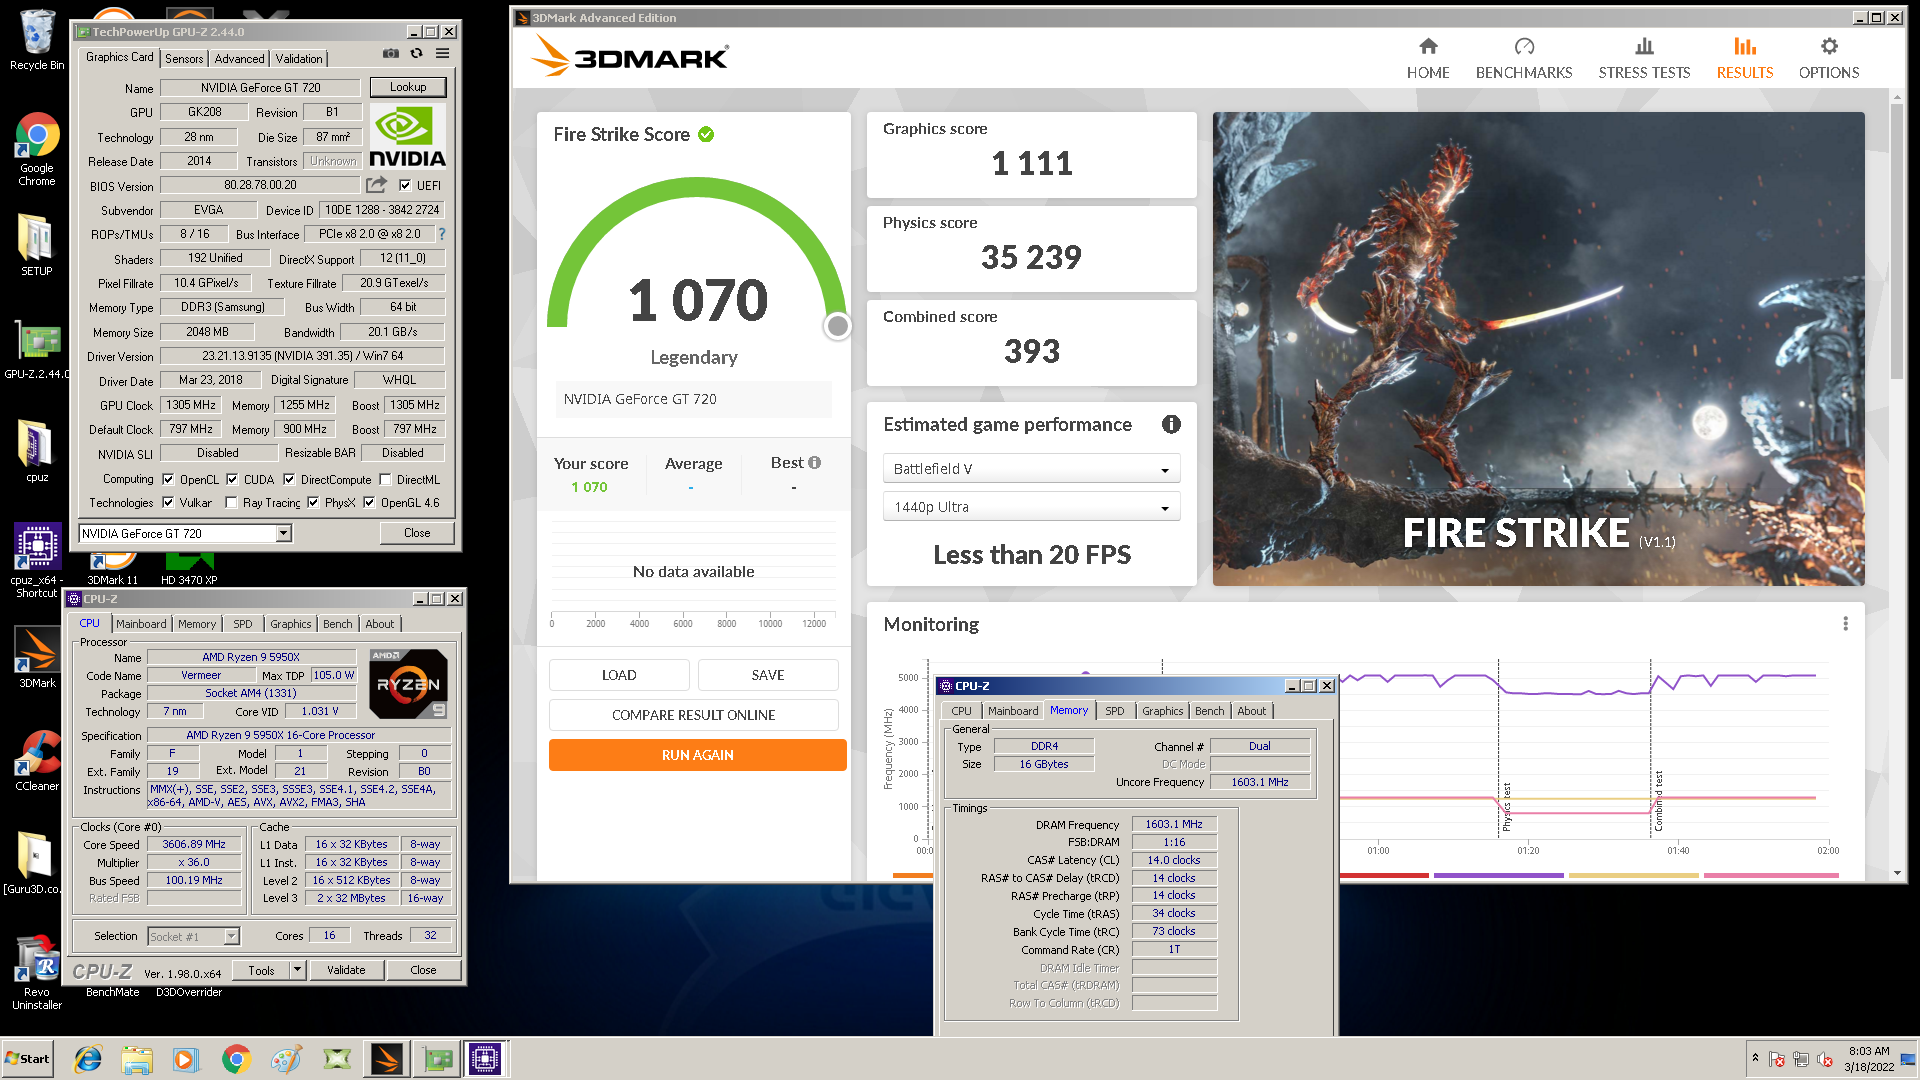This screenshot has height=1080, width=1920.
Task: Toggle the DirectCompute checkbox
Action: click(x=289, y=479)
